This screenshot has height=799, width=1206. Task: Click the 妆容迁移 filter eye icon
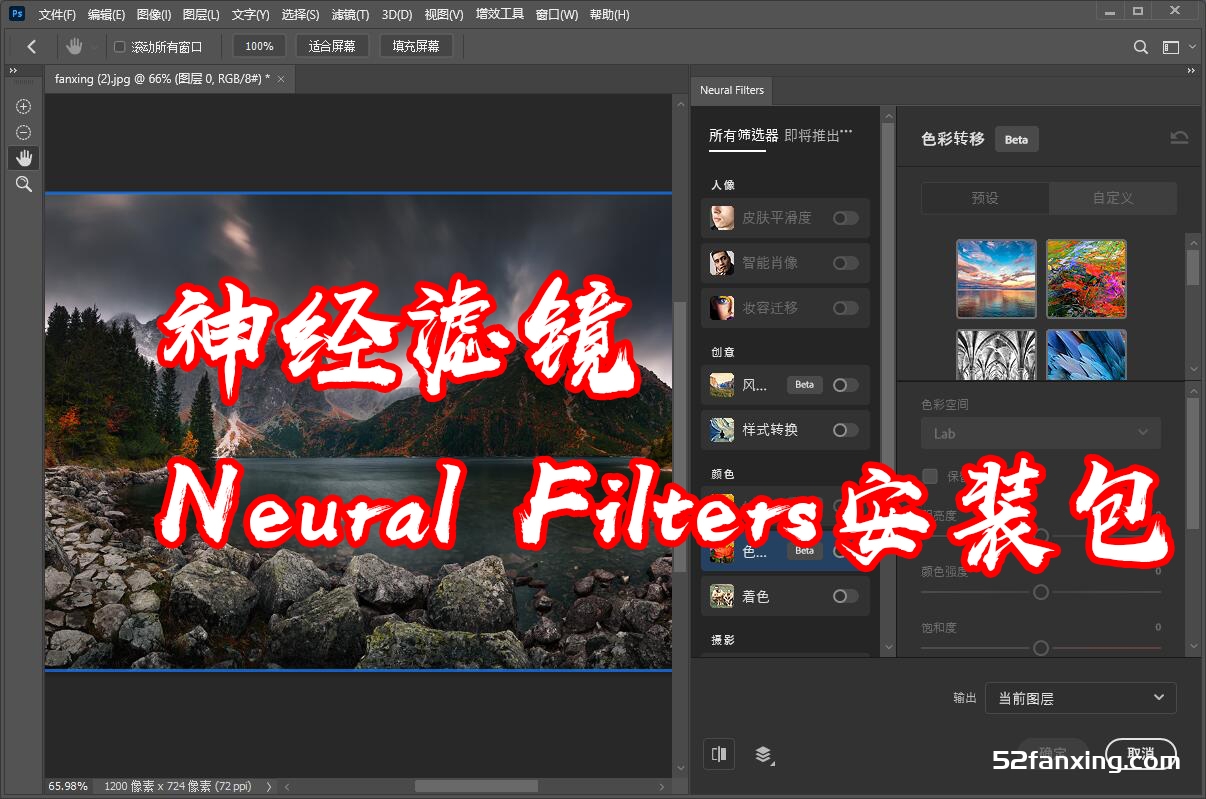tap(722, 308)
